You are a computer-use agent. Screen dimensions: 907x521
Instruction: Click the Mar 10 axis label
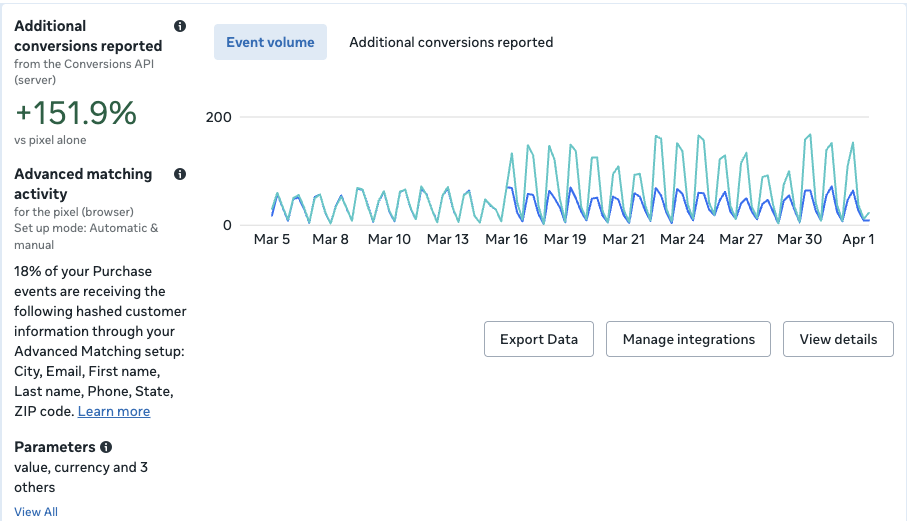(389, 239)
